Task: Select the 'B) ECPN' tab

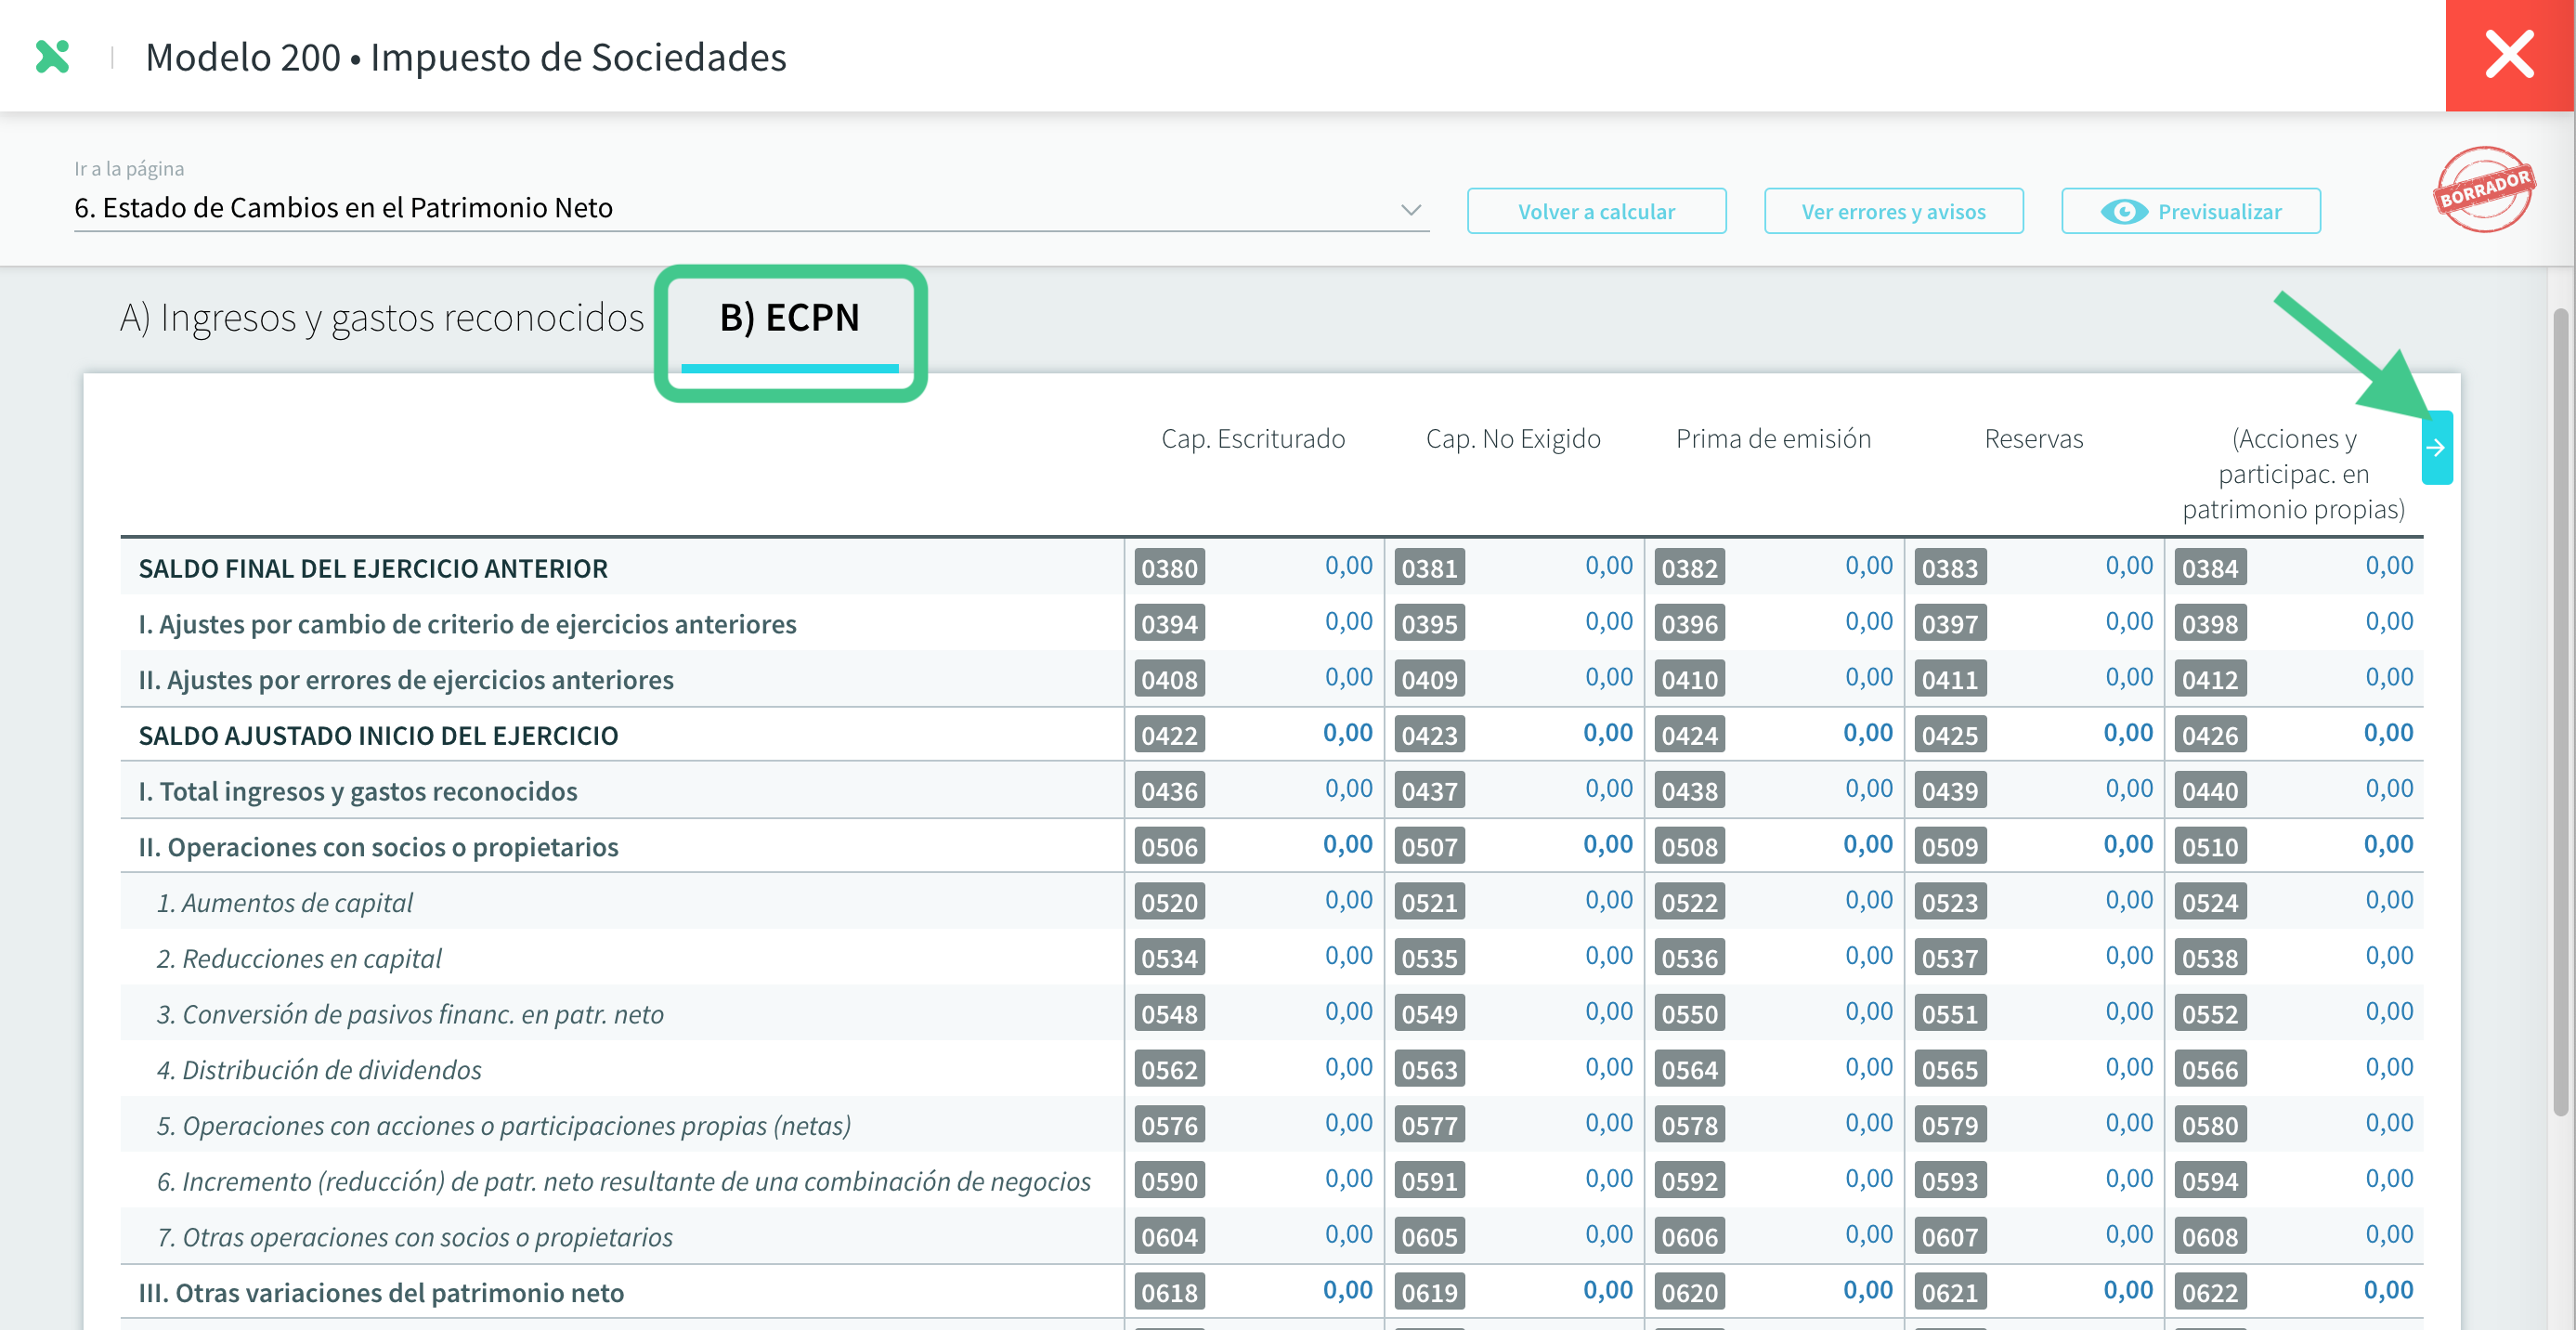Action: pos(789,318)
